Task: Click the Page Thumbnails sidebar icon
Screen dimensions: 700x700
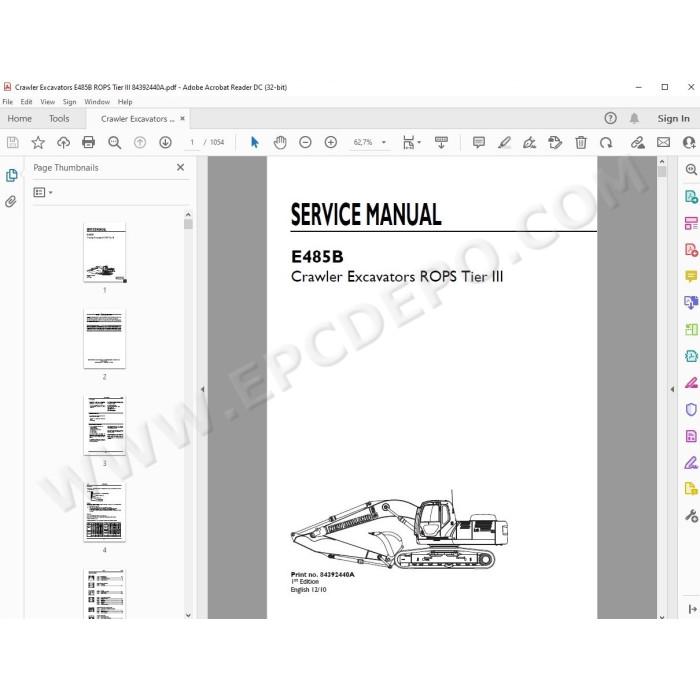Action: point(12,175)
